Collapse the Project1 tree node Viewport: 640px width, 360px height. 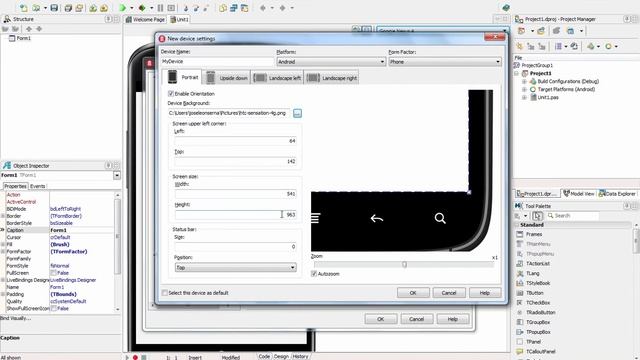click(517, 73)
